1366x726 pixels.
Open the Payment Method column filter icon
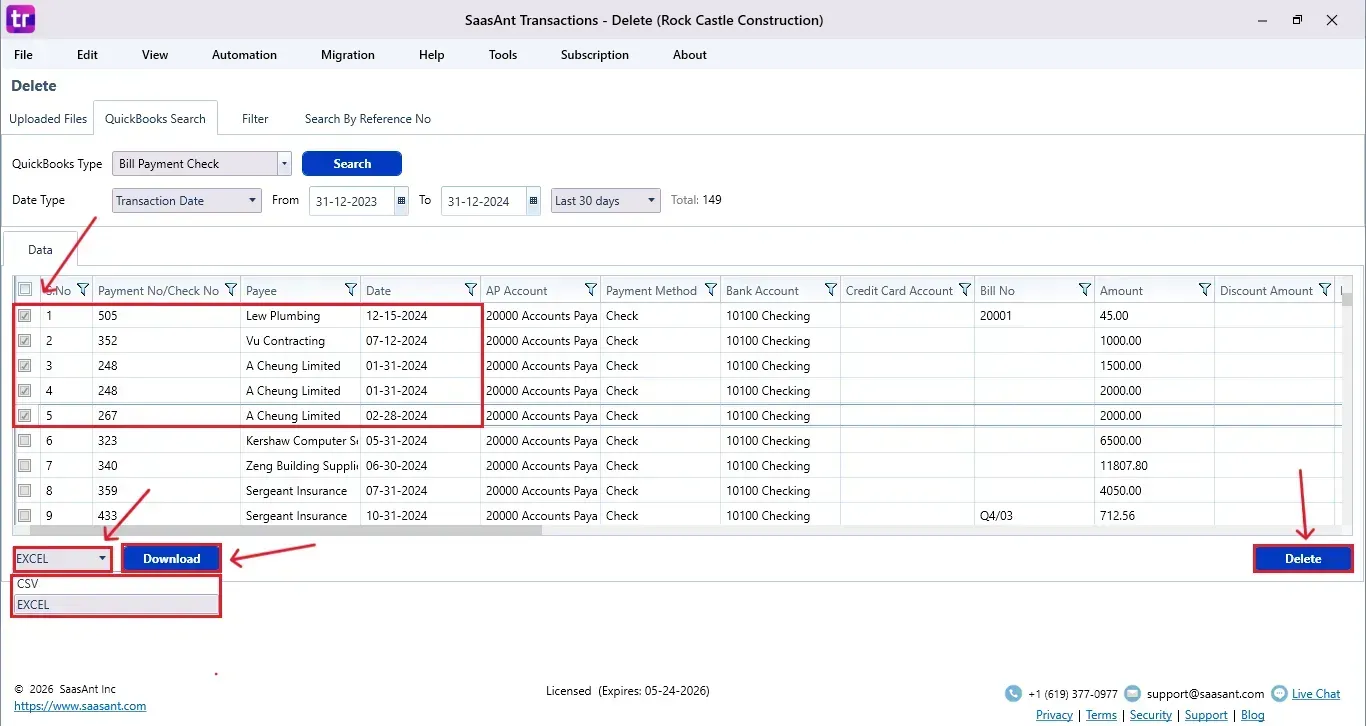(x=711, y=290)
